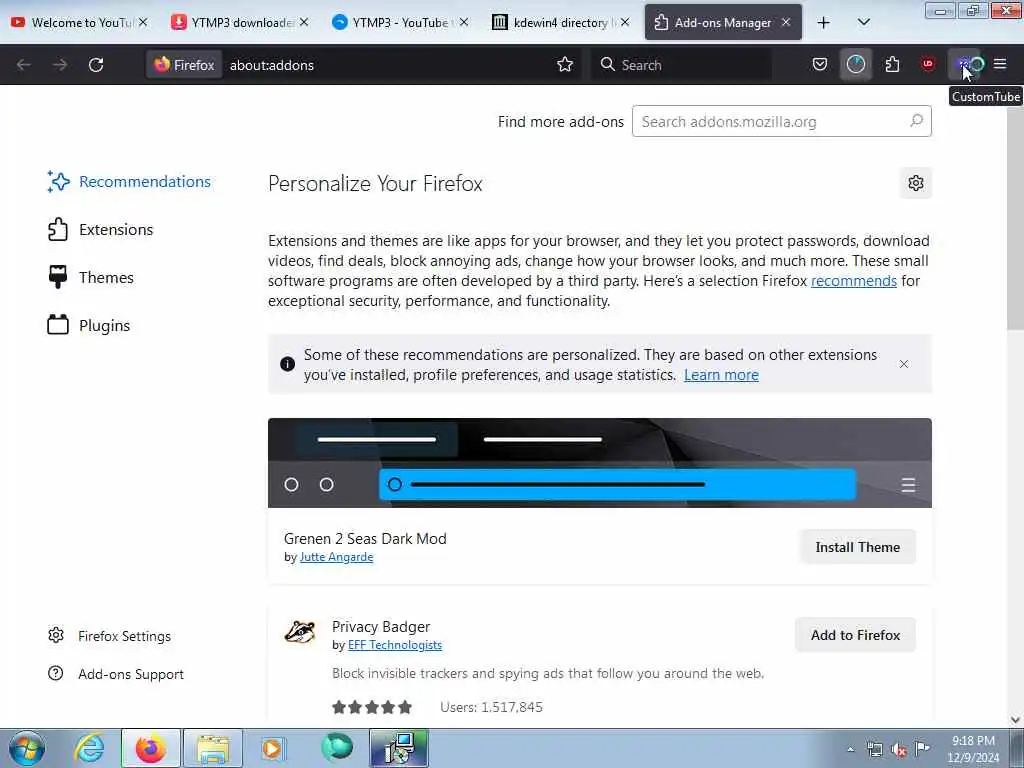Click the network tray icon

874,749
